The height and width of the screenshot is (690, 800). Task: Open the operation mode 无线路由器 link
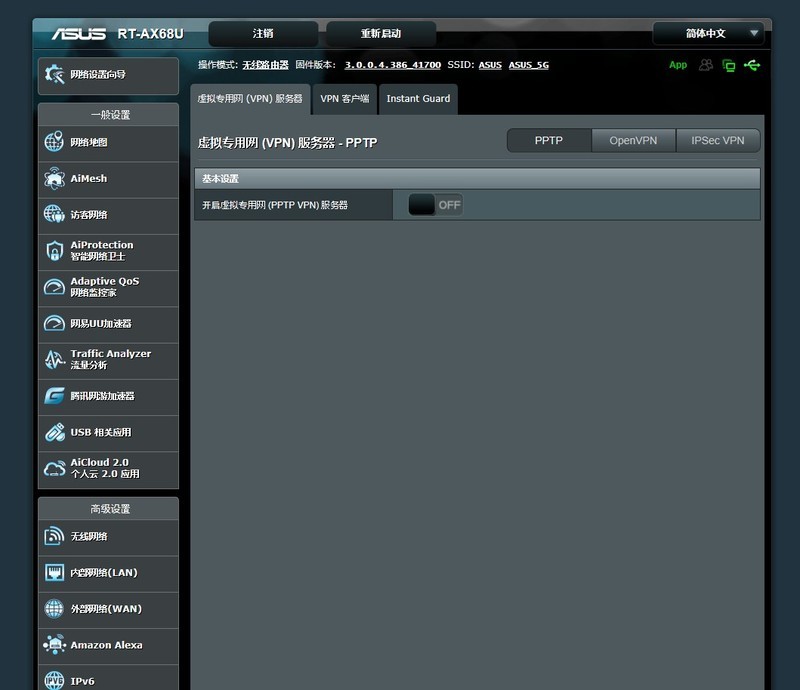point(265,65)
